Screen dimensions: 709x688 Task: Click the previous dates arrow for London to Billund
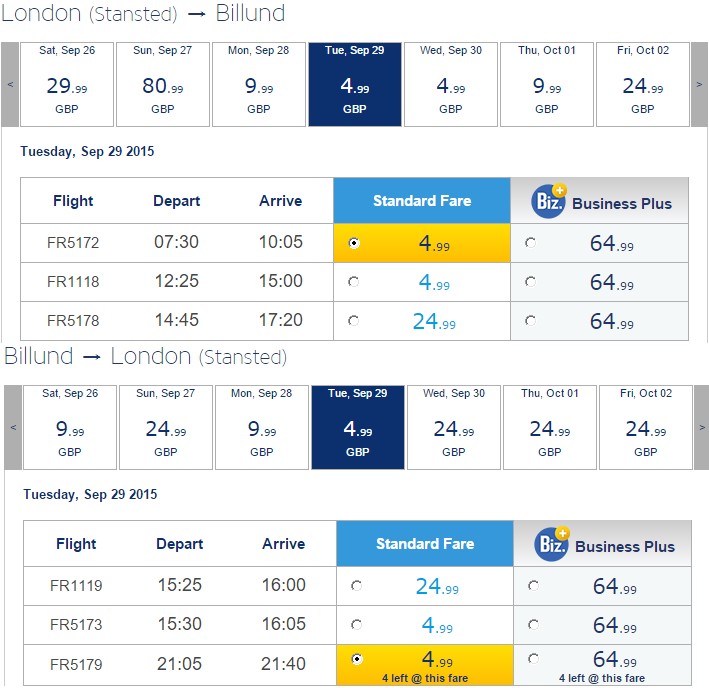point(10,85)
